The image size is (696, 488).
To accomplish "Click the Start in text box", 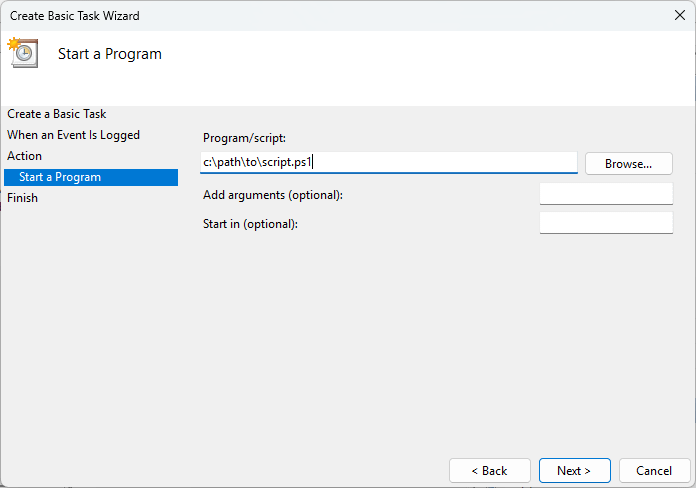I will coord(605,223).
